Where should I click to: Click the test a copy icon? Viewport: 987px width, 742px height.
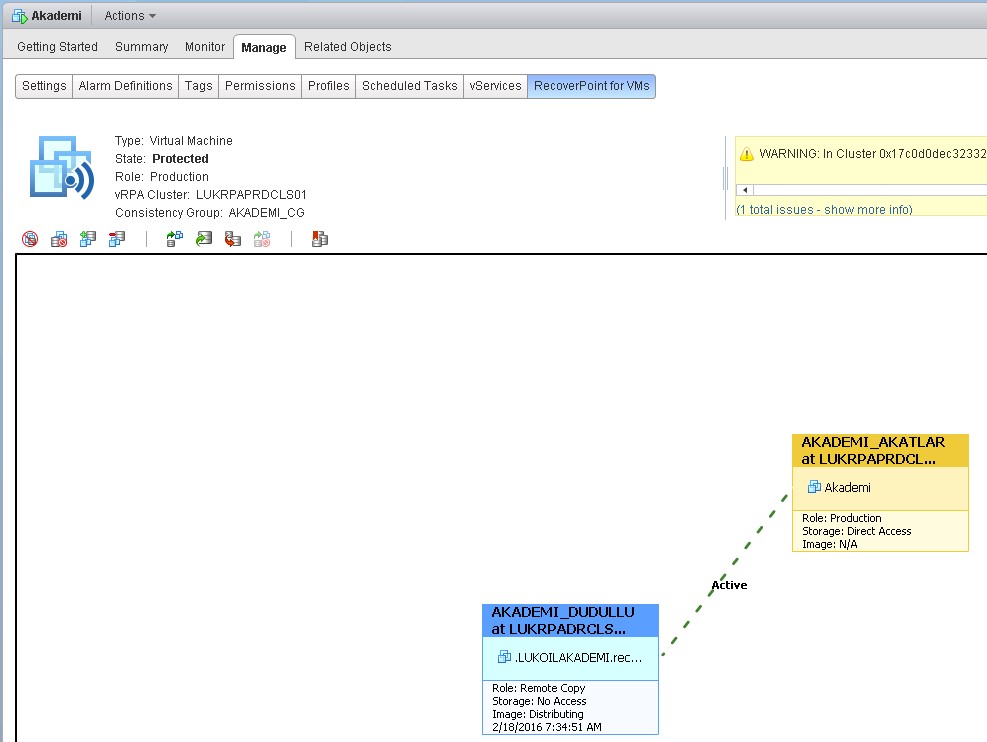174,239
